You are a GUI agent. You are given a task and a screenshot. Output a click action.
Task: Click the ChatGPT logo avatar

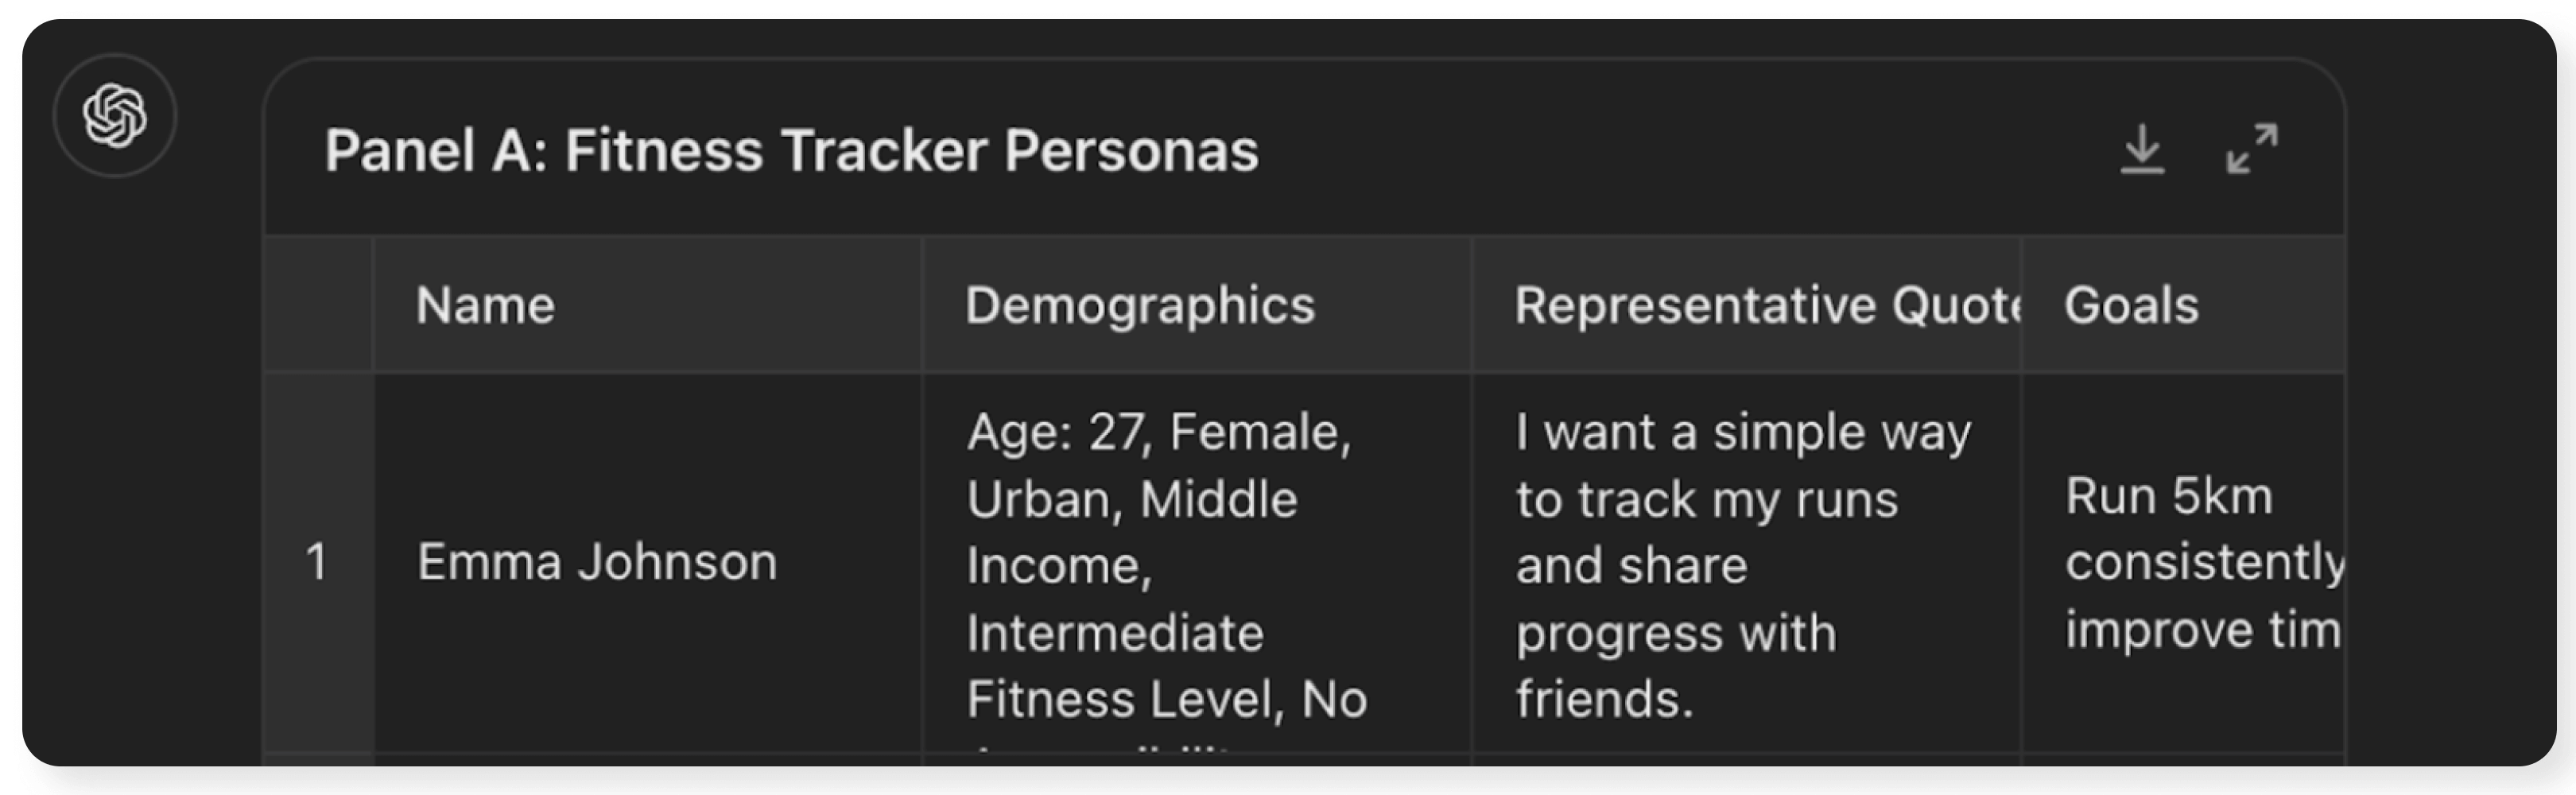point(115,116)
